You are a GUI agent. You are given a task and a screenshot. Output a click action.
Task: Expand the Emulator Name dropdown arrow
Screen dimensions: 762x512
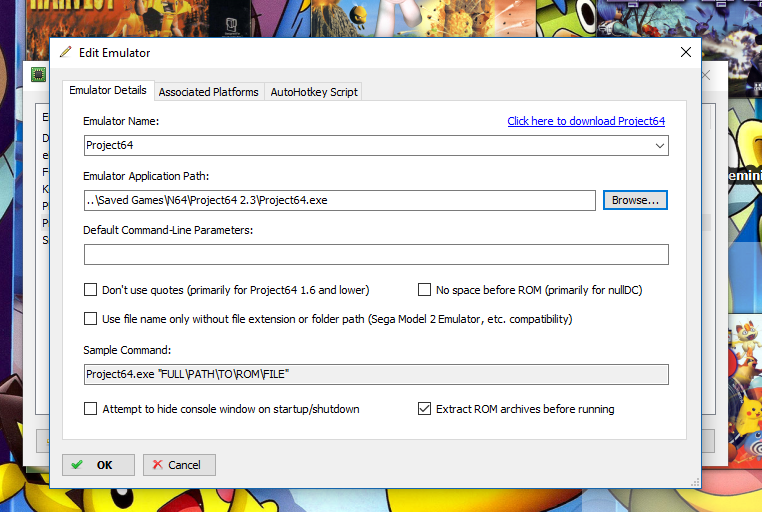click(x=659, y=146)
